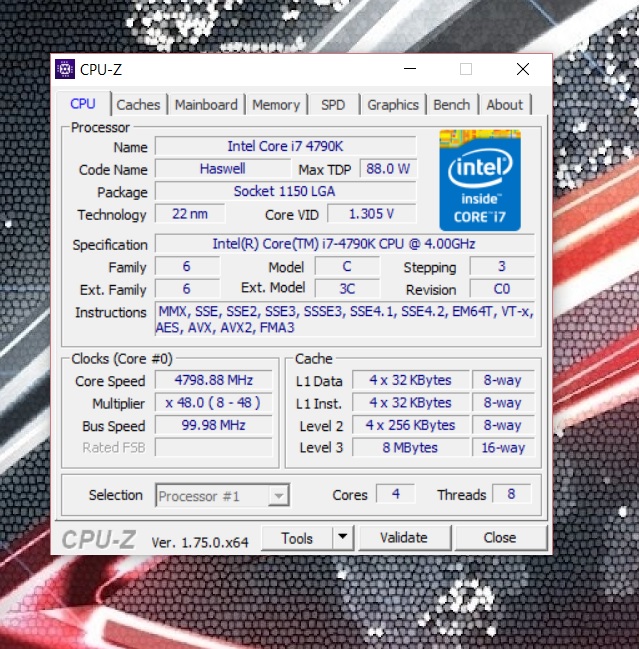The image size is (639, 649).
Task: Select the CPU tab
Action: pyautogui.click(x=83, y=103)
